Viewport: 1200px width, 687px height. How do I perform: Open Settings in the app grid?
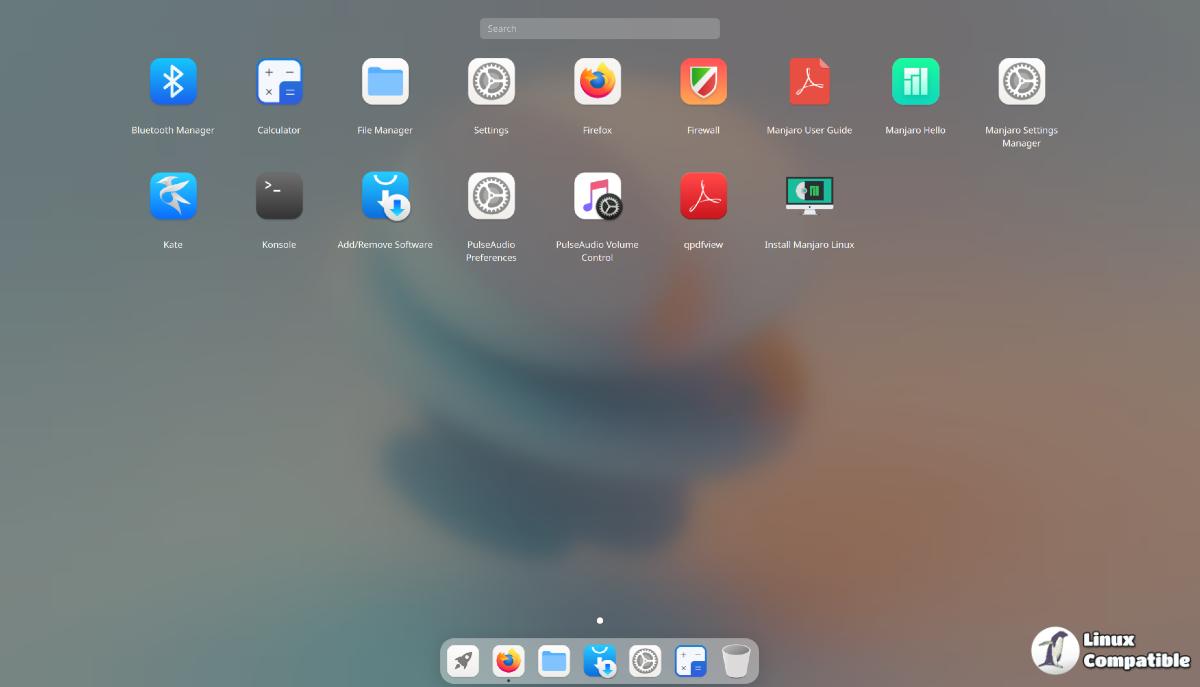point(491,82)
